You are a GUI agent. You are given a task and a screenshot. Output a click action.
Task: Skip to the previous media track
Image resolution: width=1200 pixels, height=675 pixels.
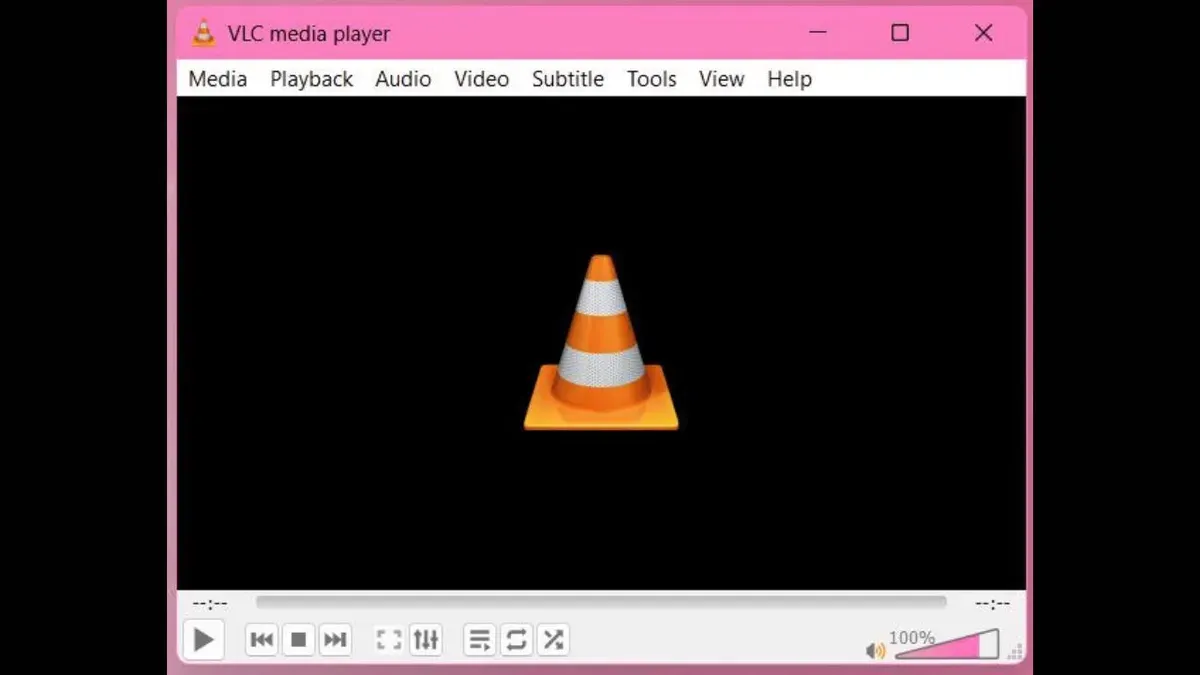coord(262,640)
